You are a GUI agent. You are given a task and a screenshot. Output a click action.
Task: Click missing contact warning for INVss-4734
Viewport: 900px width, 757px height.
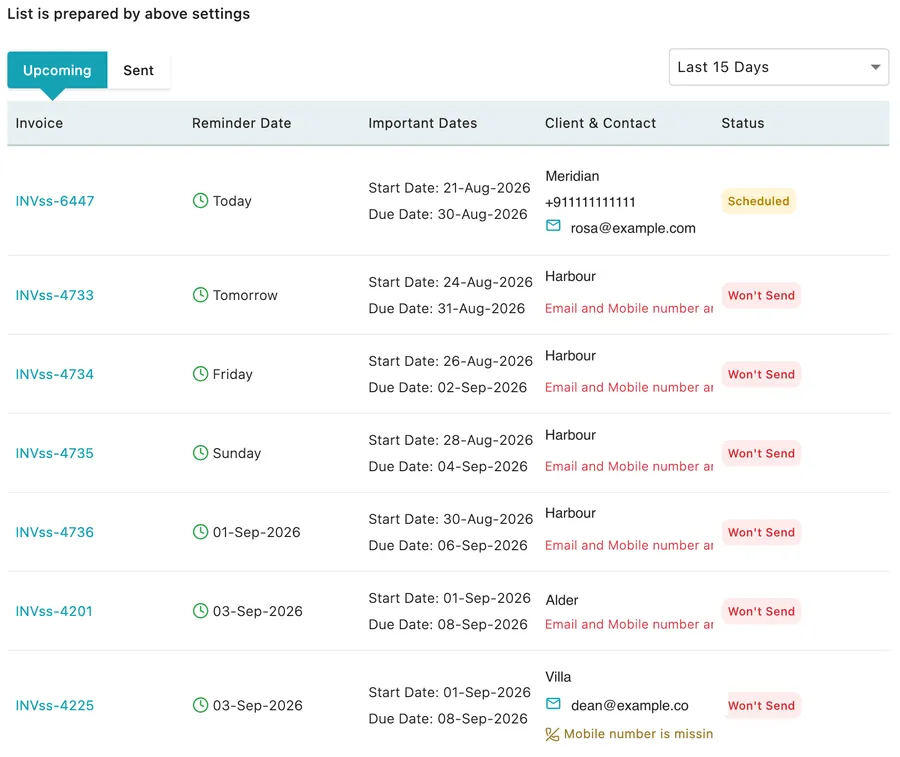pyautogui.click(x=629, y=387)
